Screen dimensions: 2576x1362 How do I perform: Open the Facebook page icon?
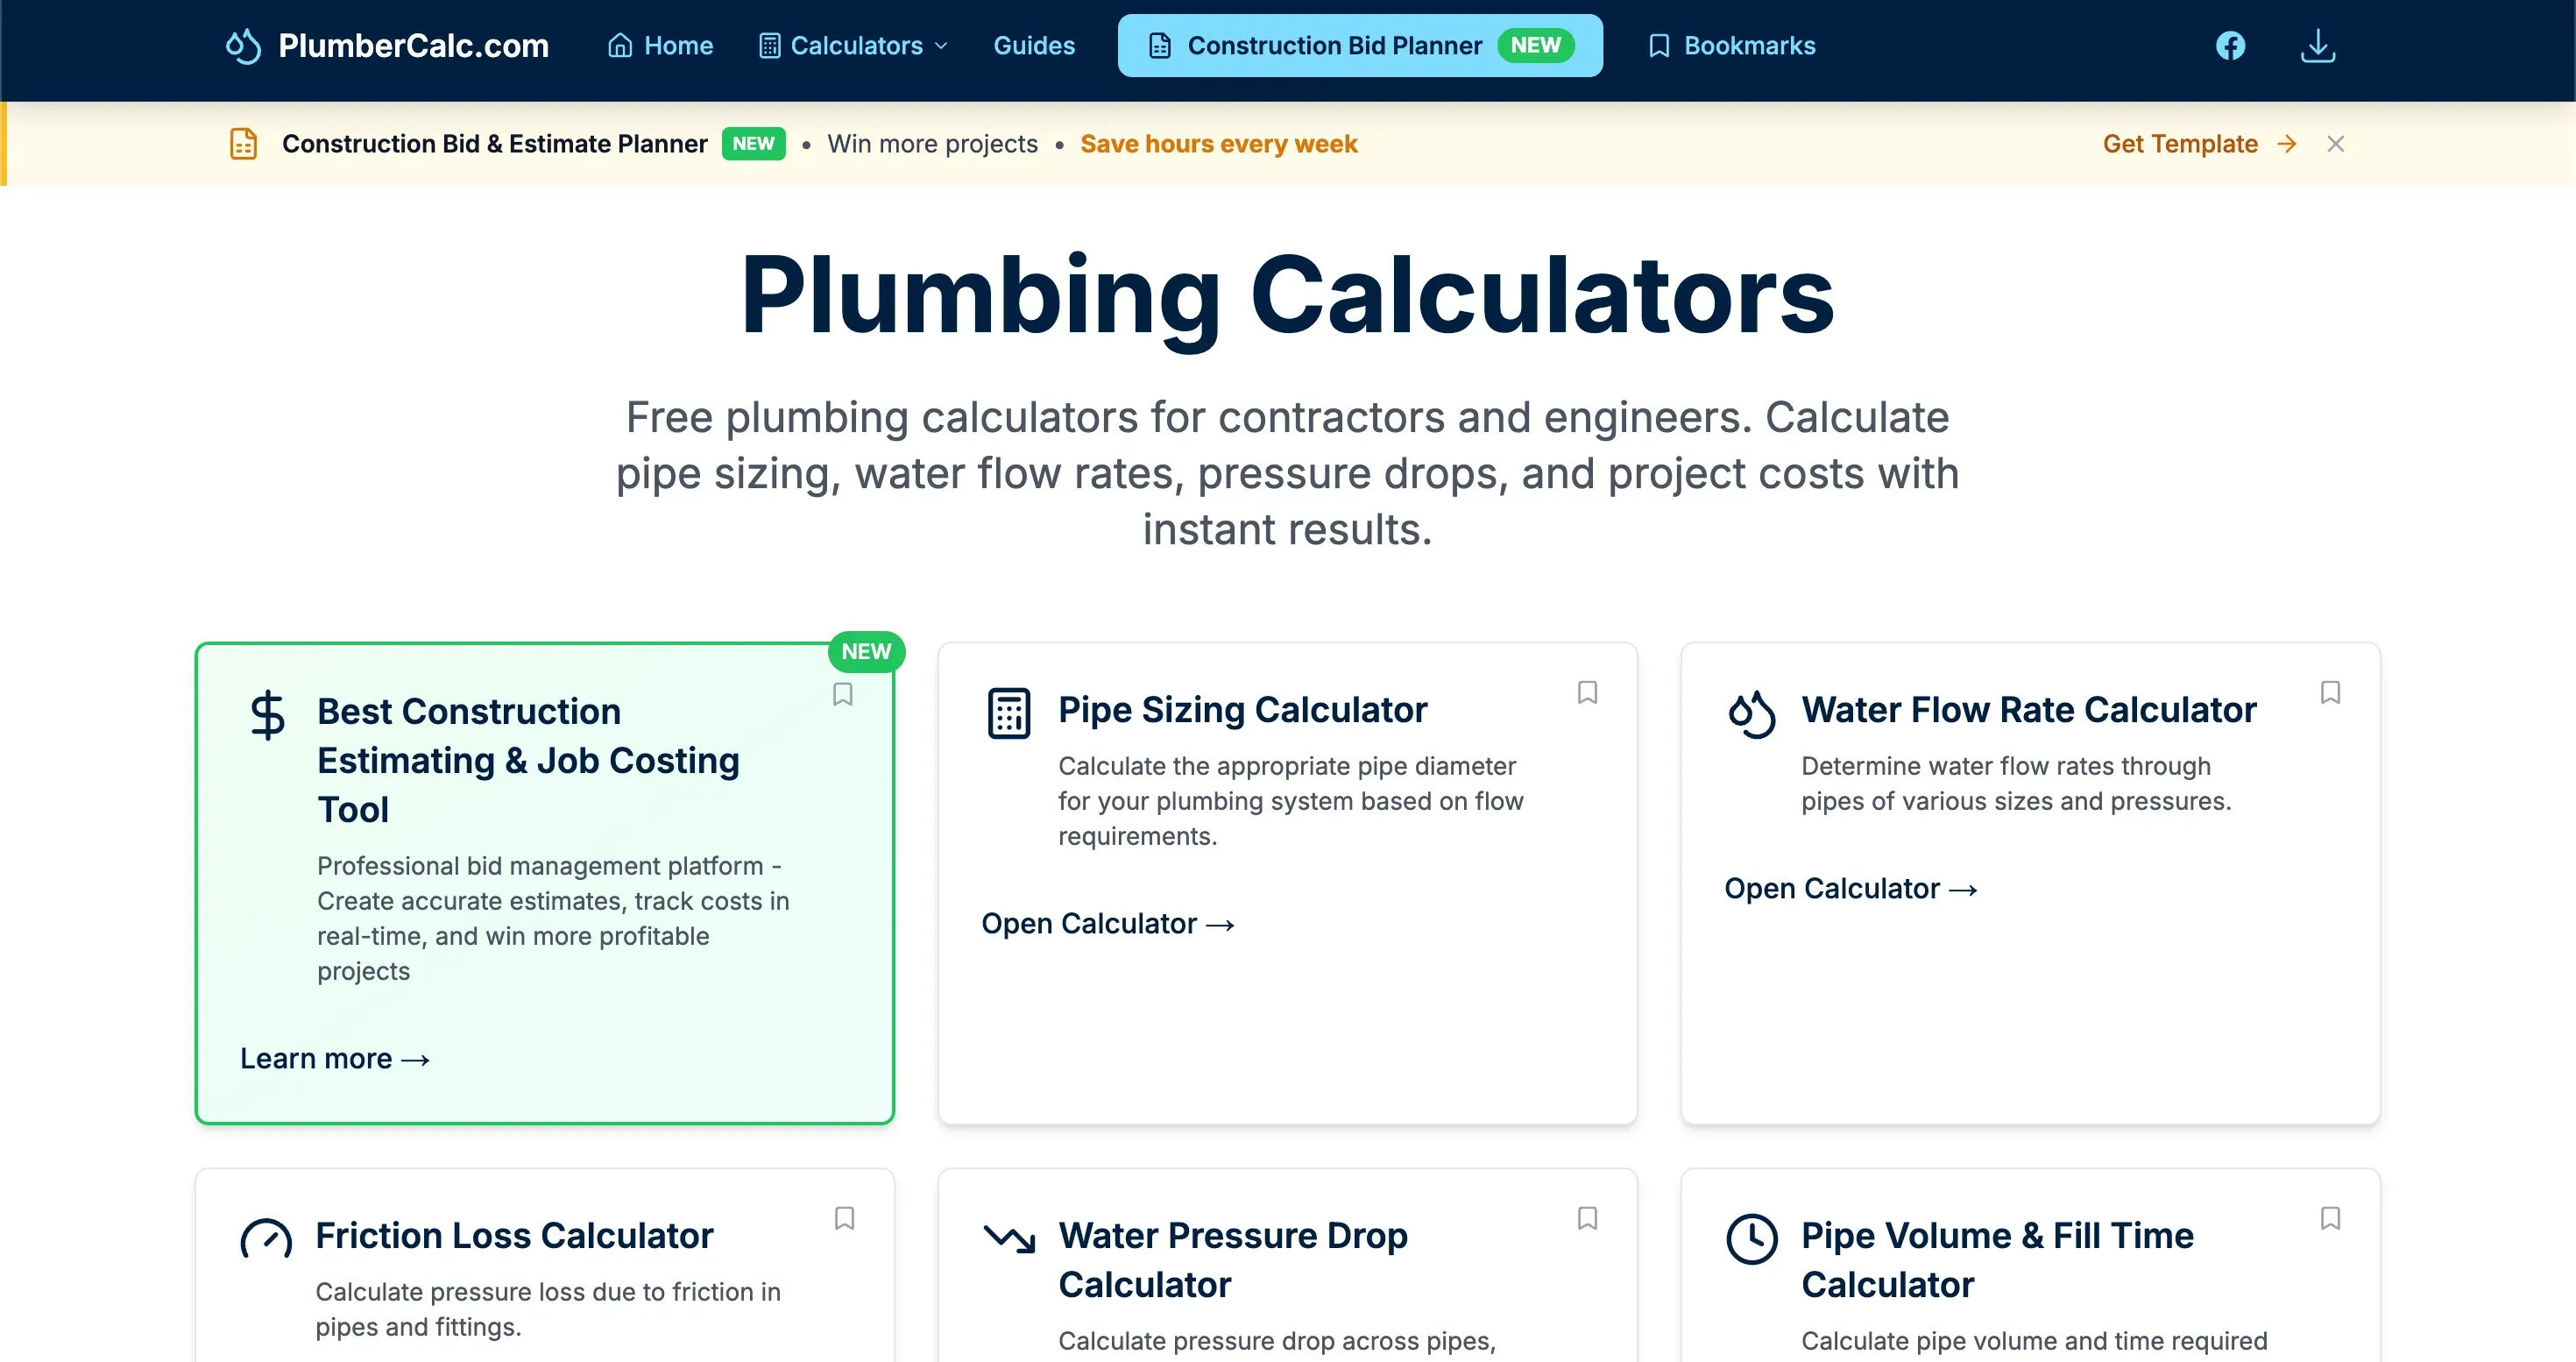[2230, 46]
